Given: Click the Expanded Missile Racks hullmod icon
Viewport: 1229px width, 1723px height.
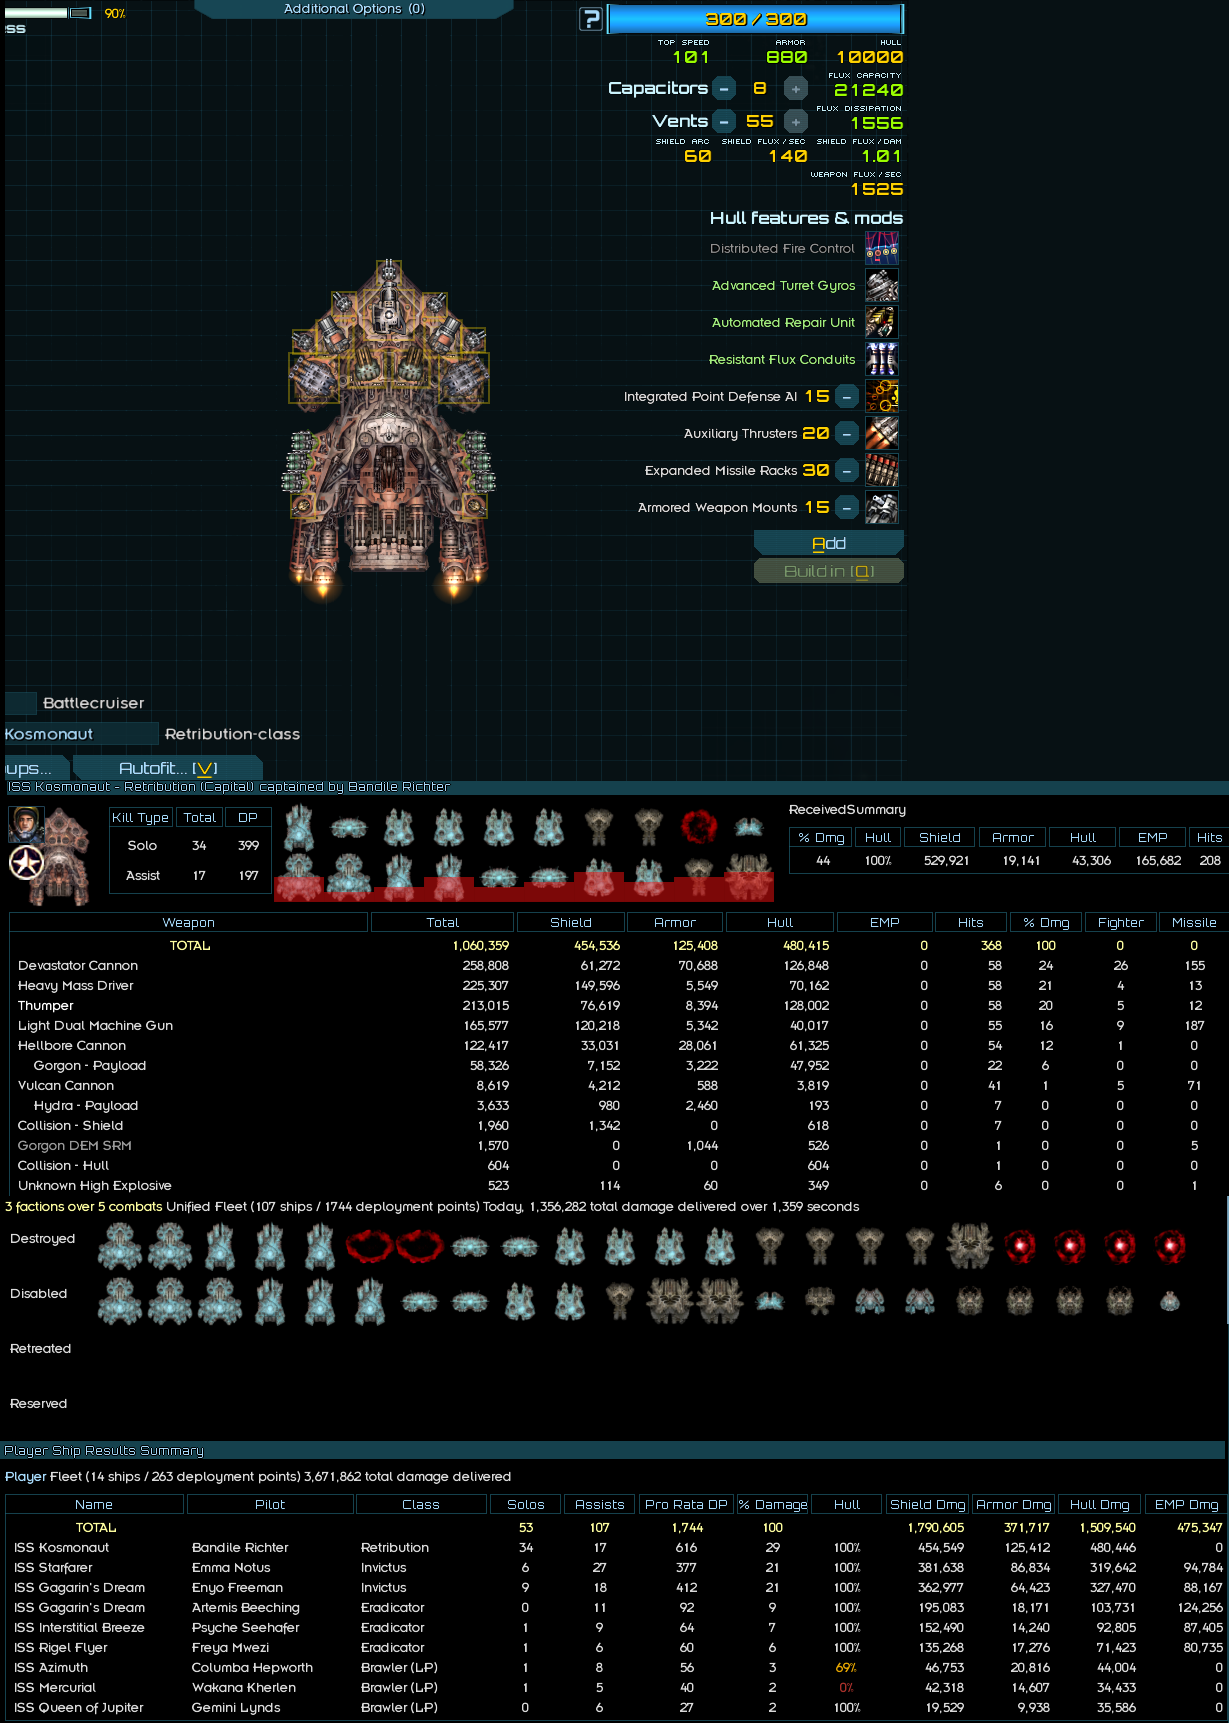Looking at the screenshot, I should click(882, 470).
